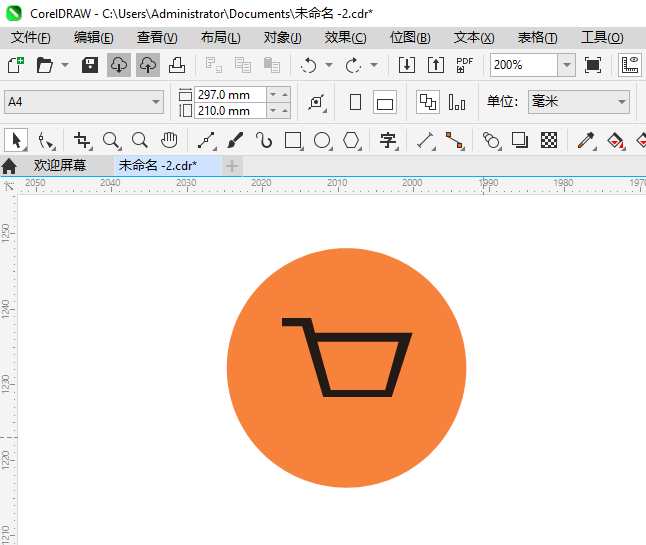Select the Transparency checkerboard tool

click(x=549, y=140)
